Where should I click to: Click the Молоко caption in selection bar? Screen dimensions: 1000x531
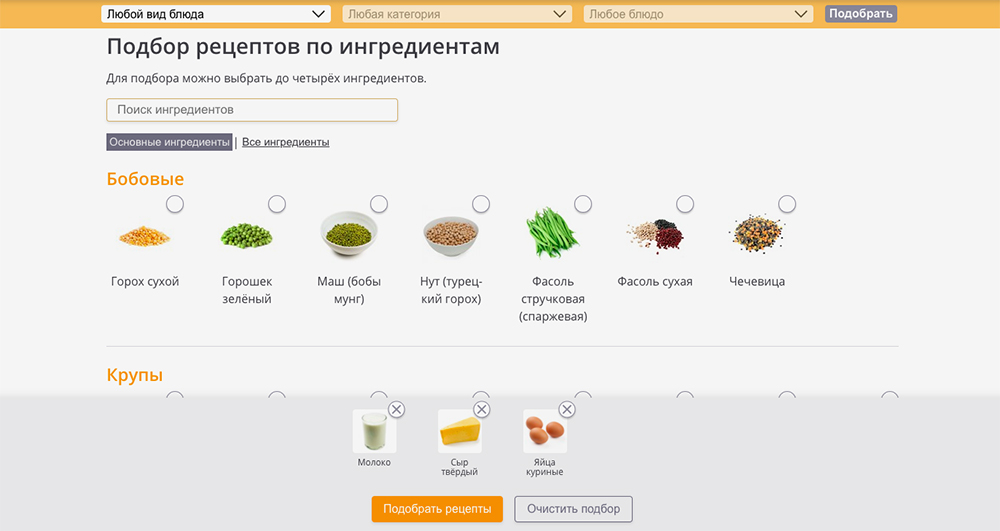point(374,462)
